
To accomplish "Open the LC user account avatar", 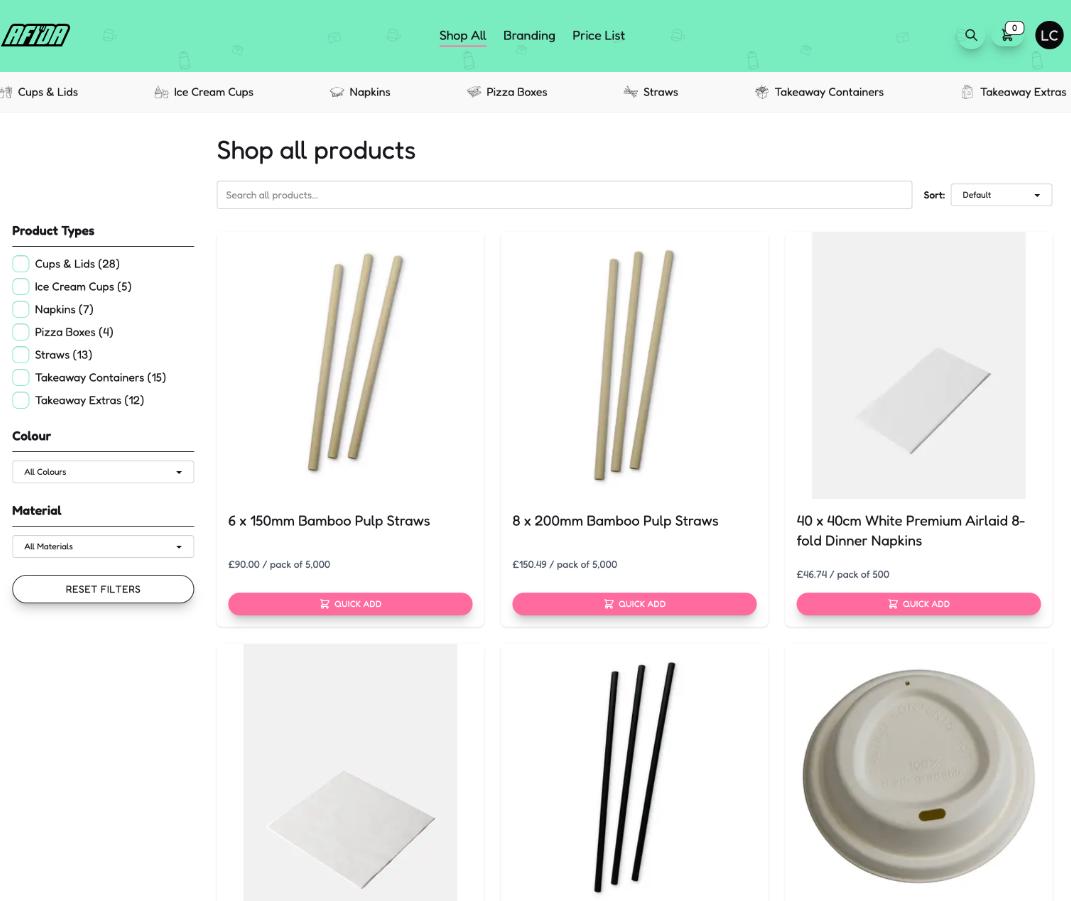I will 1049,35.
